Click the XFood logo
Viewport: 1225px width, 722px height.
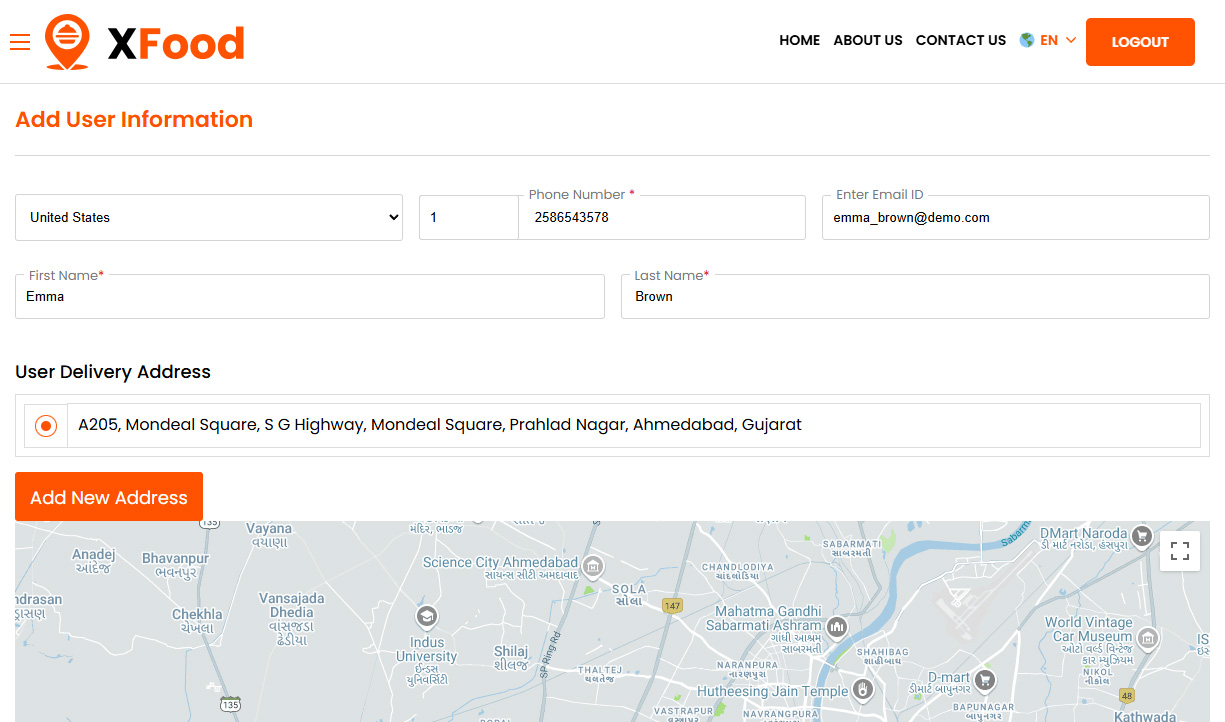(145, 42)
